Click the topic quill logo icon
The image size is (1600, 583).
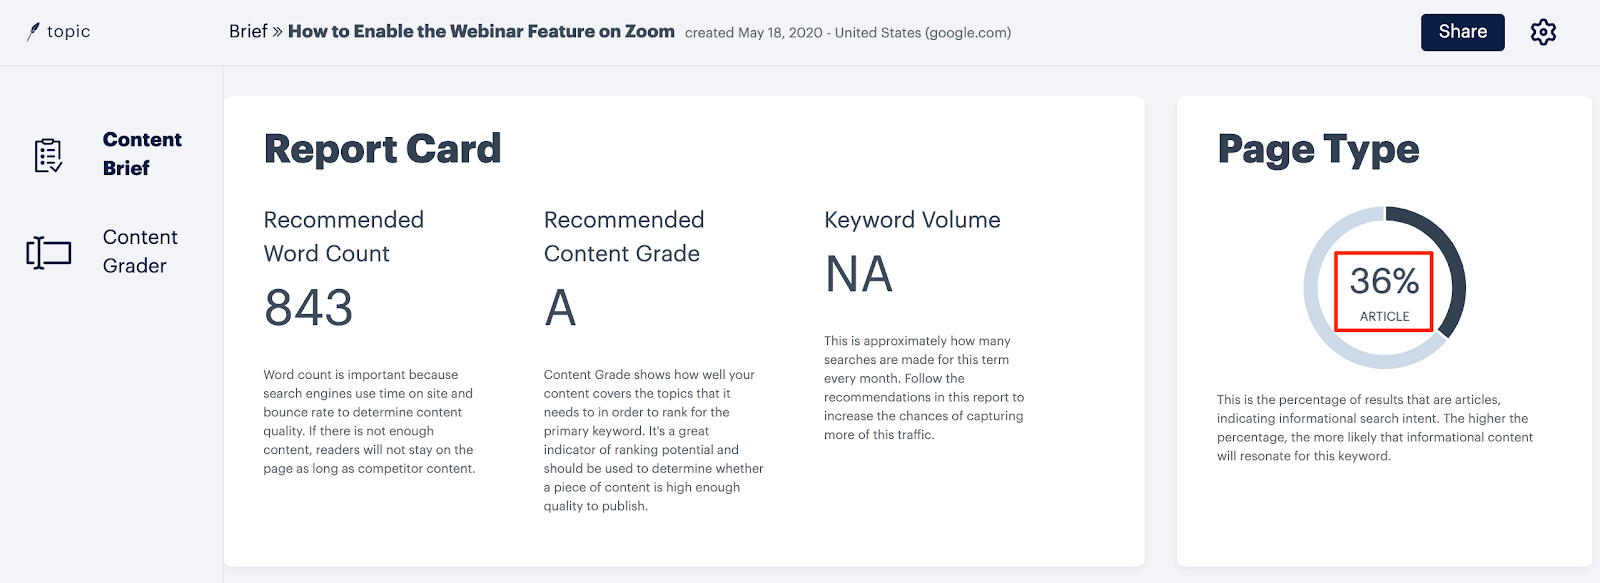tap(33, 32)
